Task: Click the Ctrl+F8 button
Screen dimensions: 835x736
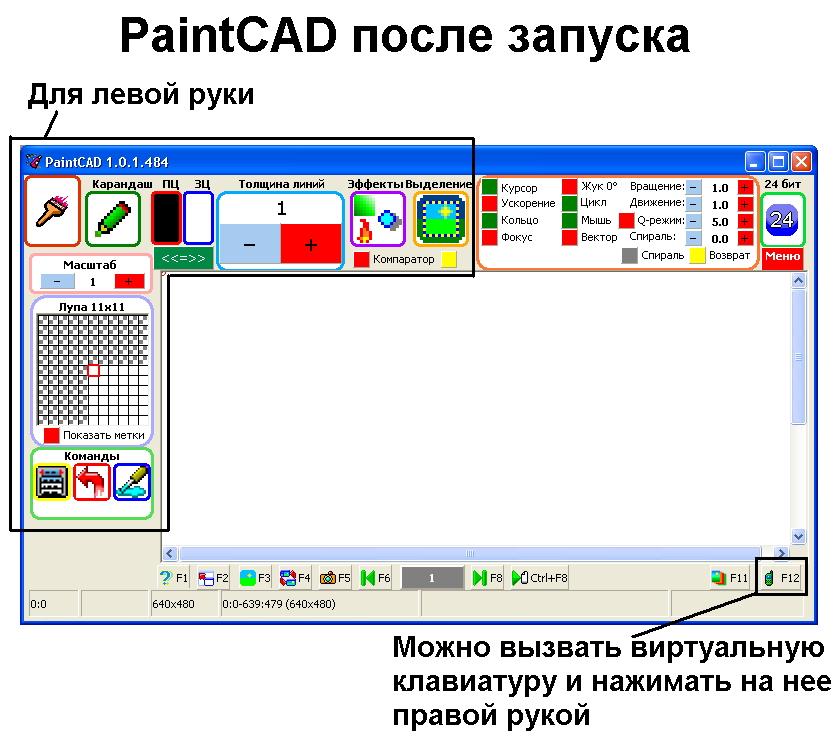Action: [x=539, y=578]
